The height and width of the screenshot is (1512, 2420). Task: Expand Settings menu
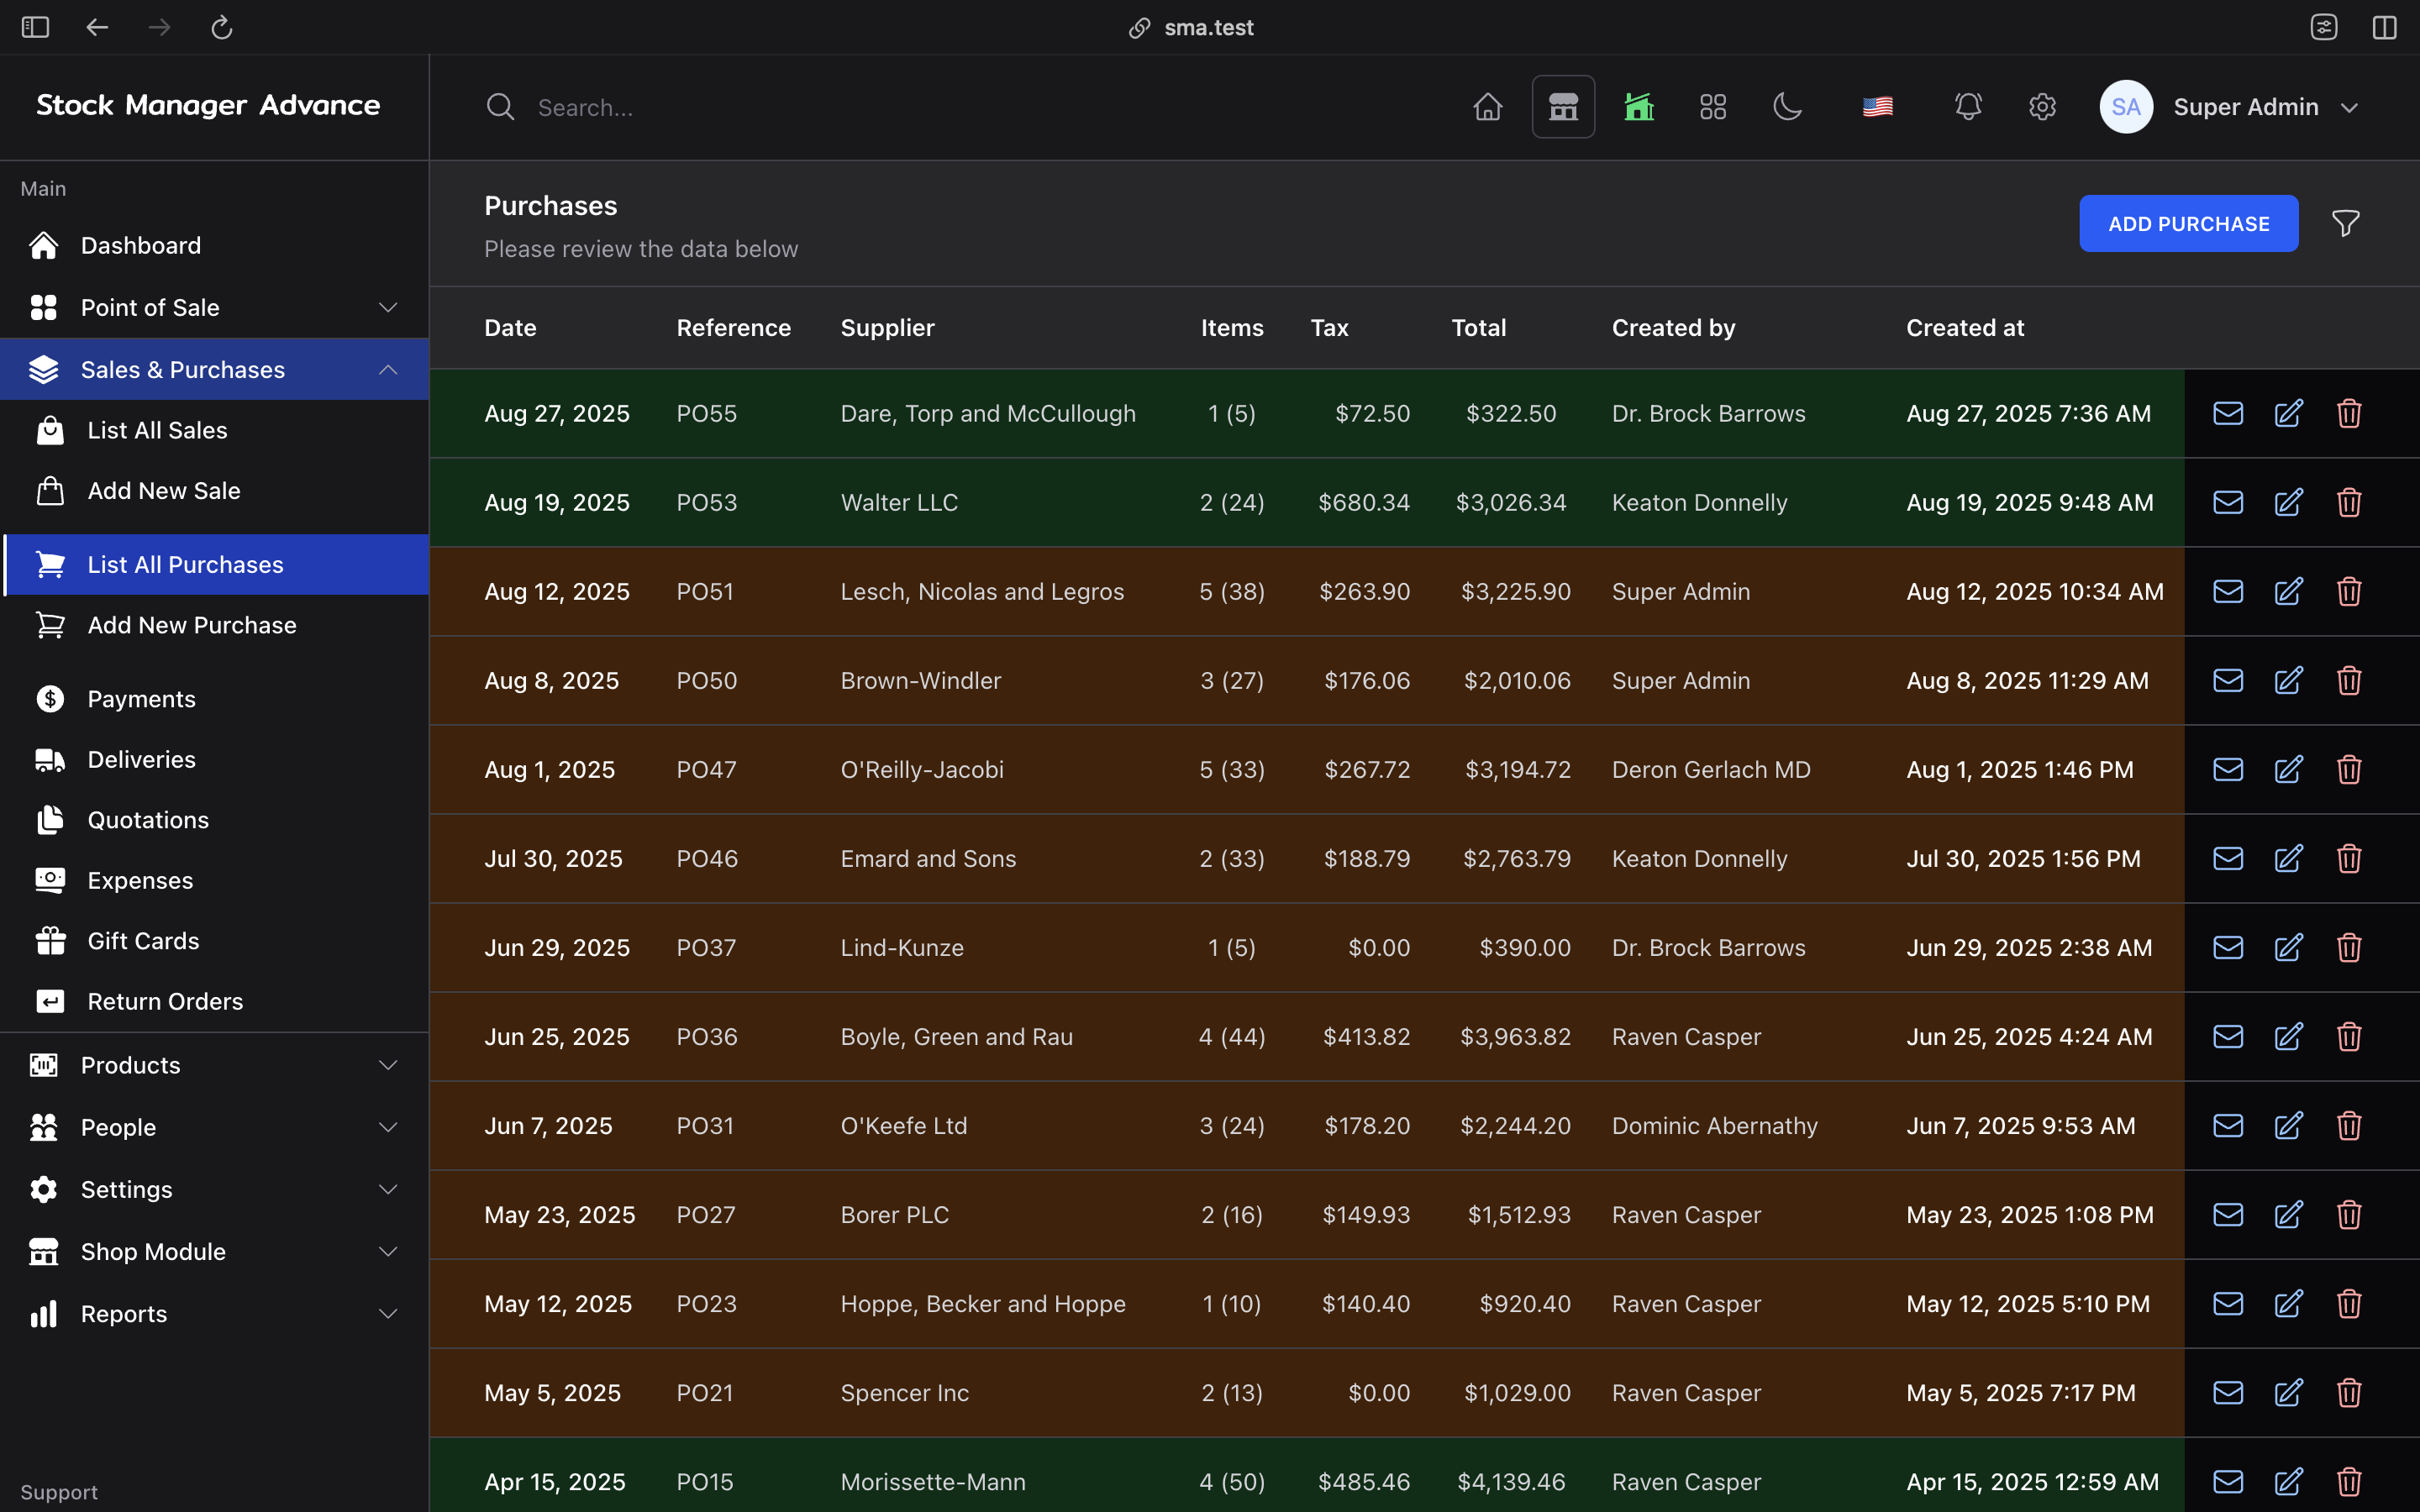(x=214, y=1189)
